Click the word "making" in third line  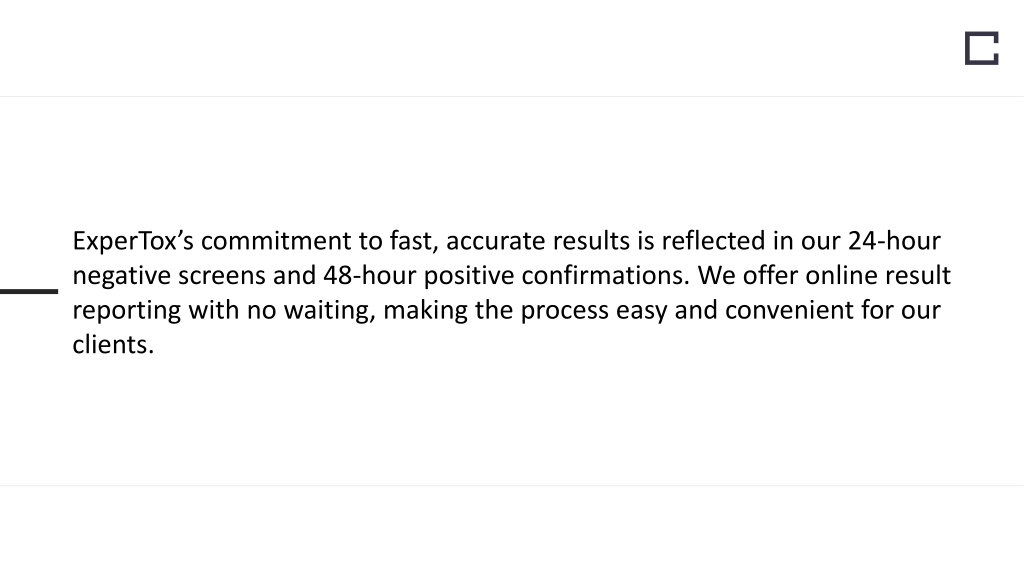[x=425, y=310]
